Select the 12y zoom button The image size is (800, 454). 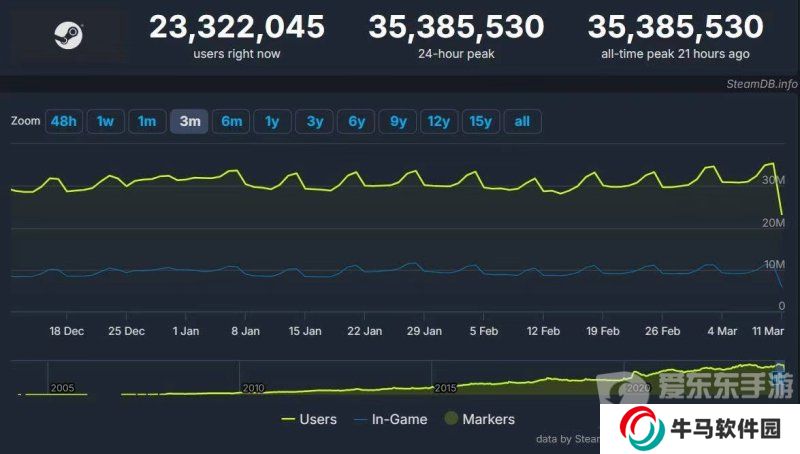(x=439, y=122)
